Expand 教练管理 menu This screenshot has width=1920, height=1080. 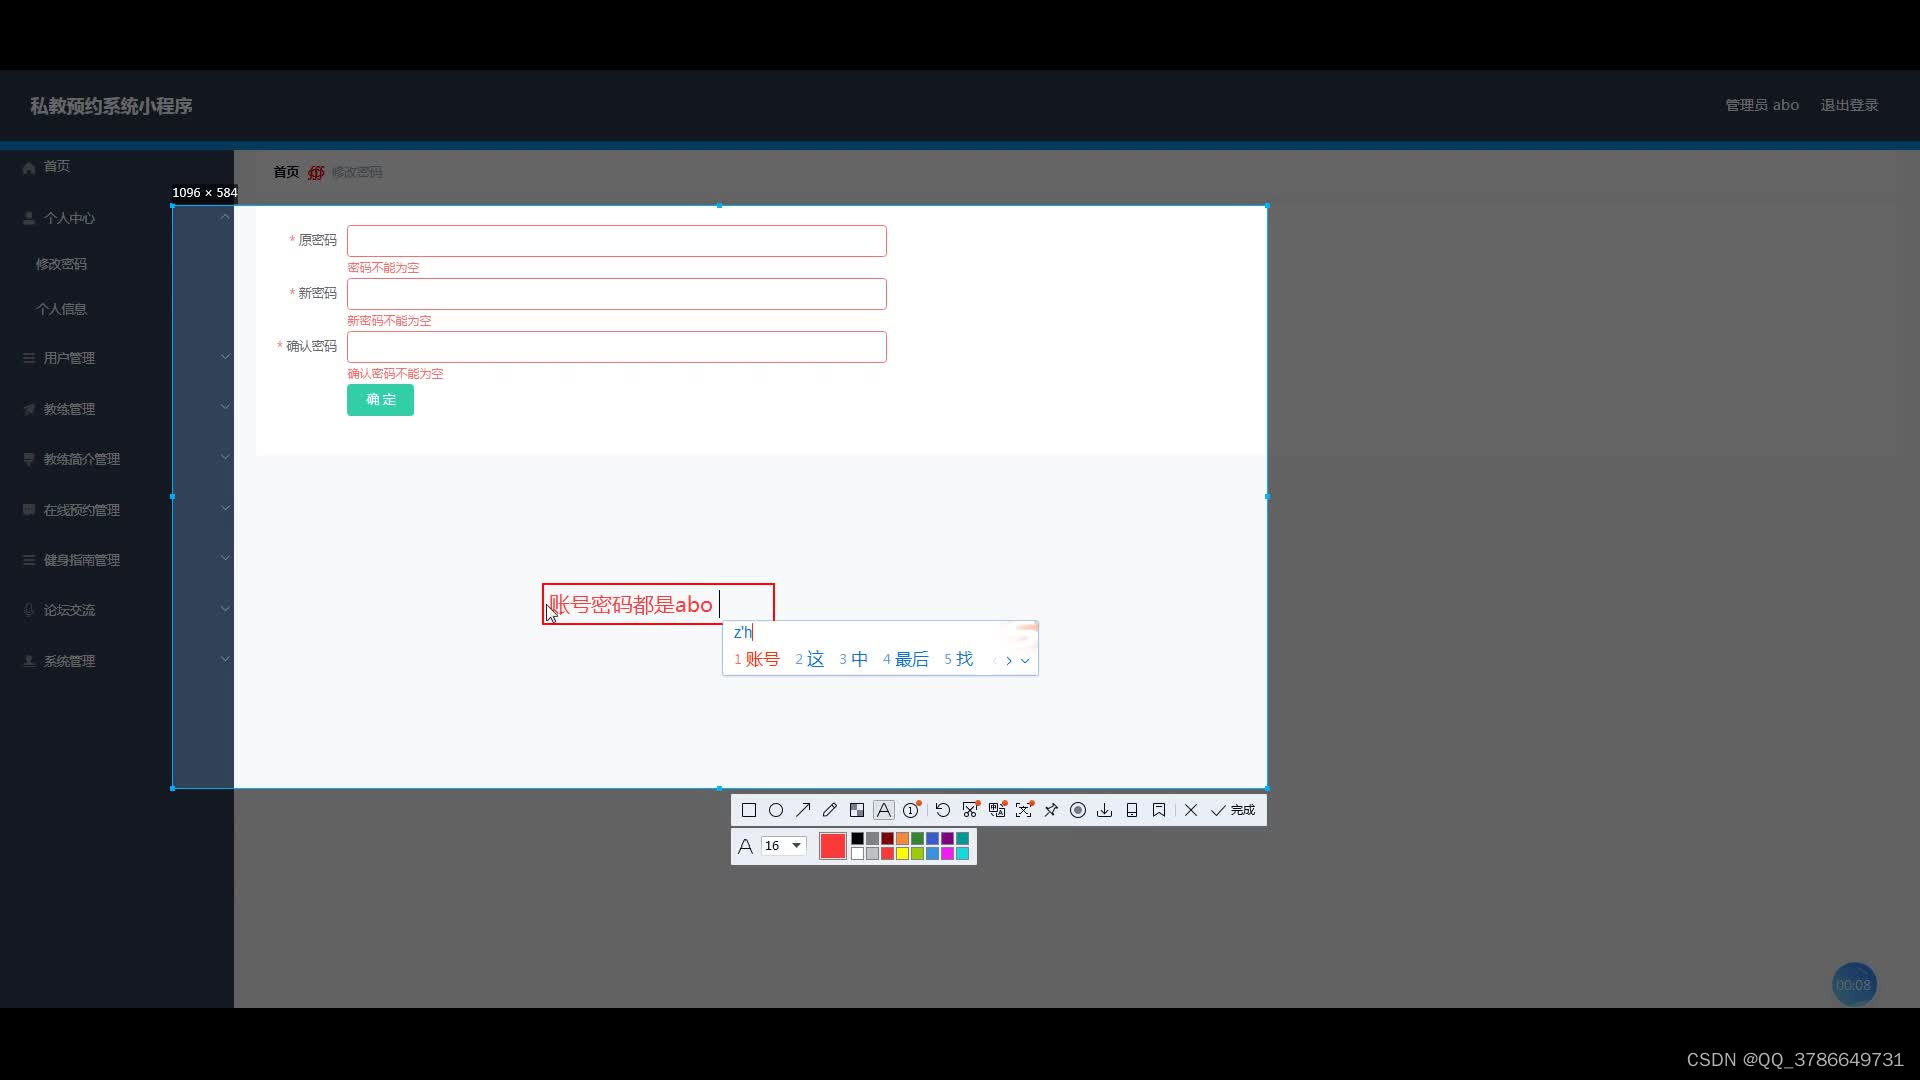[117, 409]
